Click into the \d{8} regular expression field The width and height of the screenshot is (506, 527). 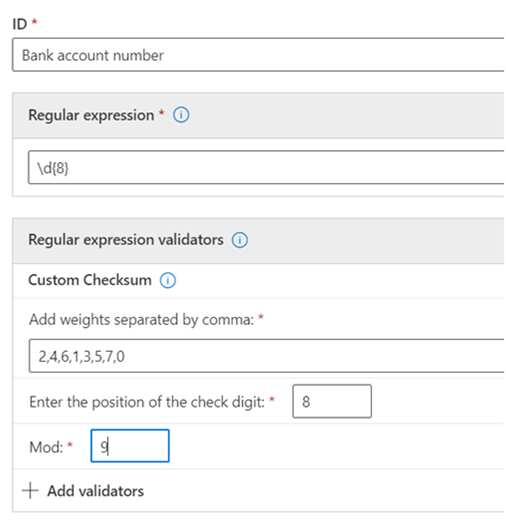click(266, 167)
